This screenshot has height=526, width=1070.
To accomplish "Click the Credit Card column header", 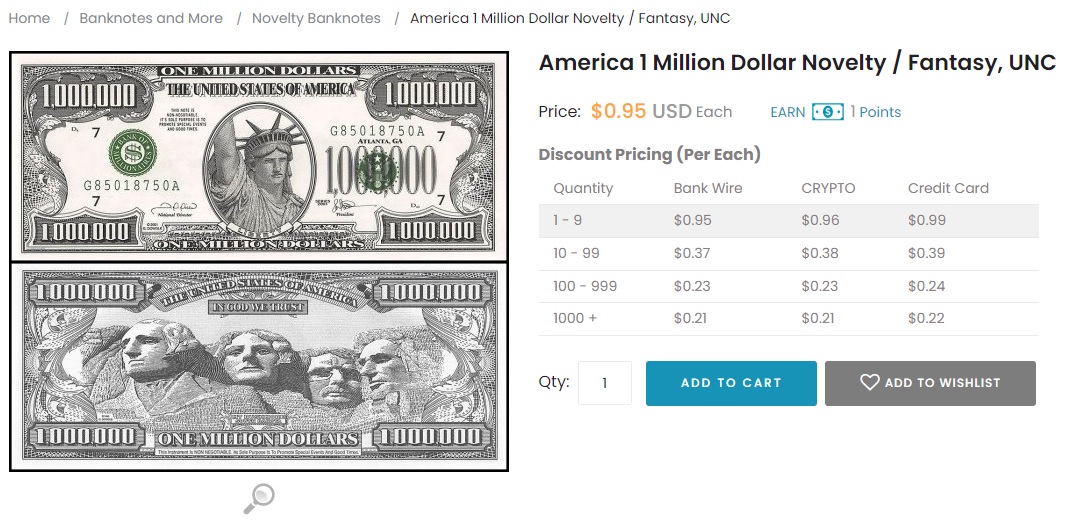I will tap(948, 188).
